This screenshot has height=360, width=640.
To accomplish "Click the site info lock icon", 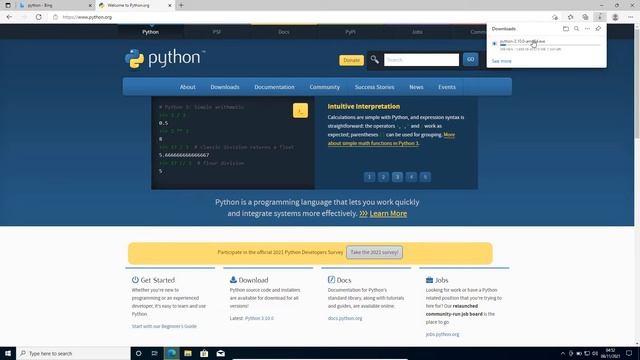I will click(56, 17).
